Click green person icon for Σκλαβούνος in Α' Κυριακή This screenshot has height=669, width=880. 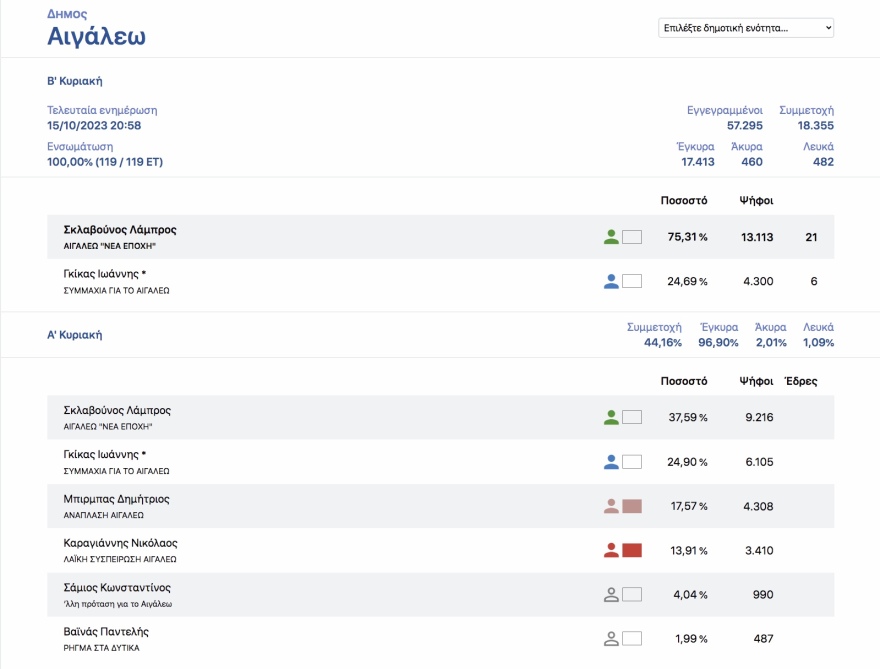(x=611, y=417)
